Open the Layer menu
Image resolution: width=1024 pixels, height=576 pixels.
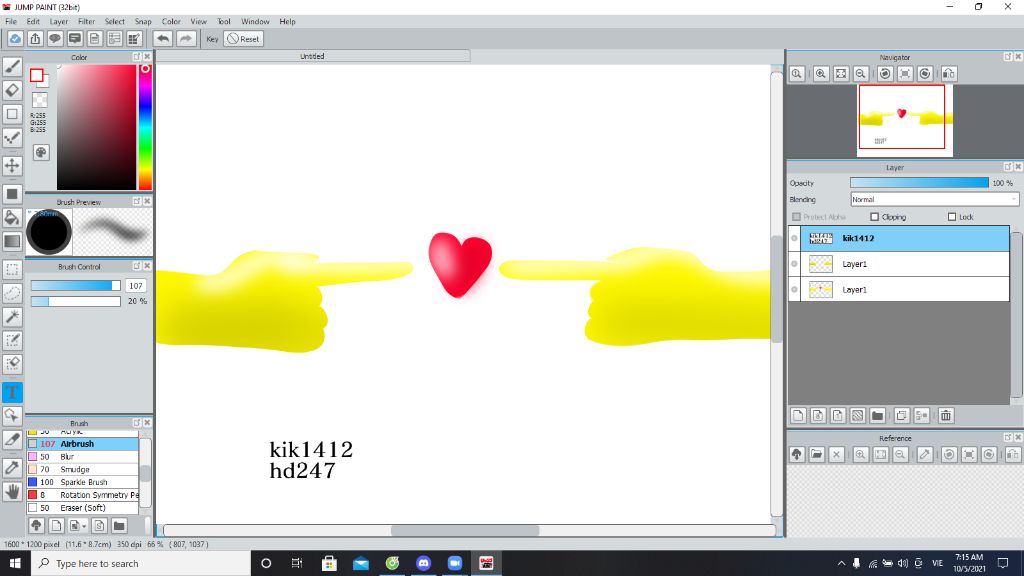pyautogui.click(x=59, y=22)
